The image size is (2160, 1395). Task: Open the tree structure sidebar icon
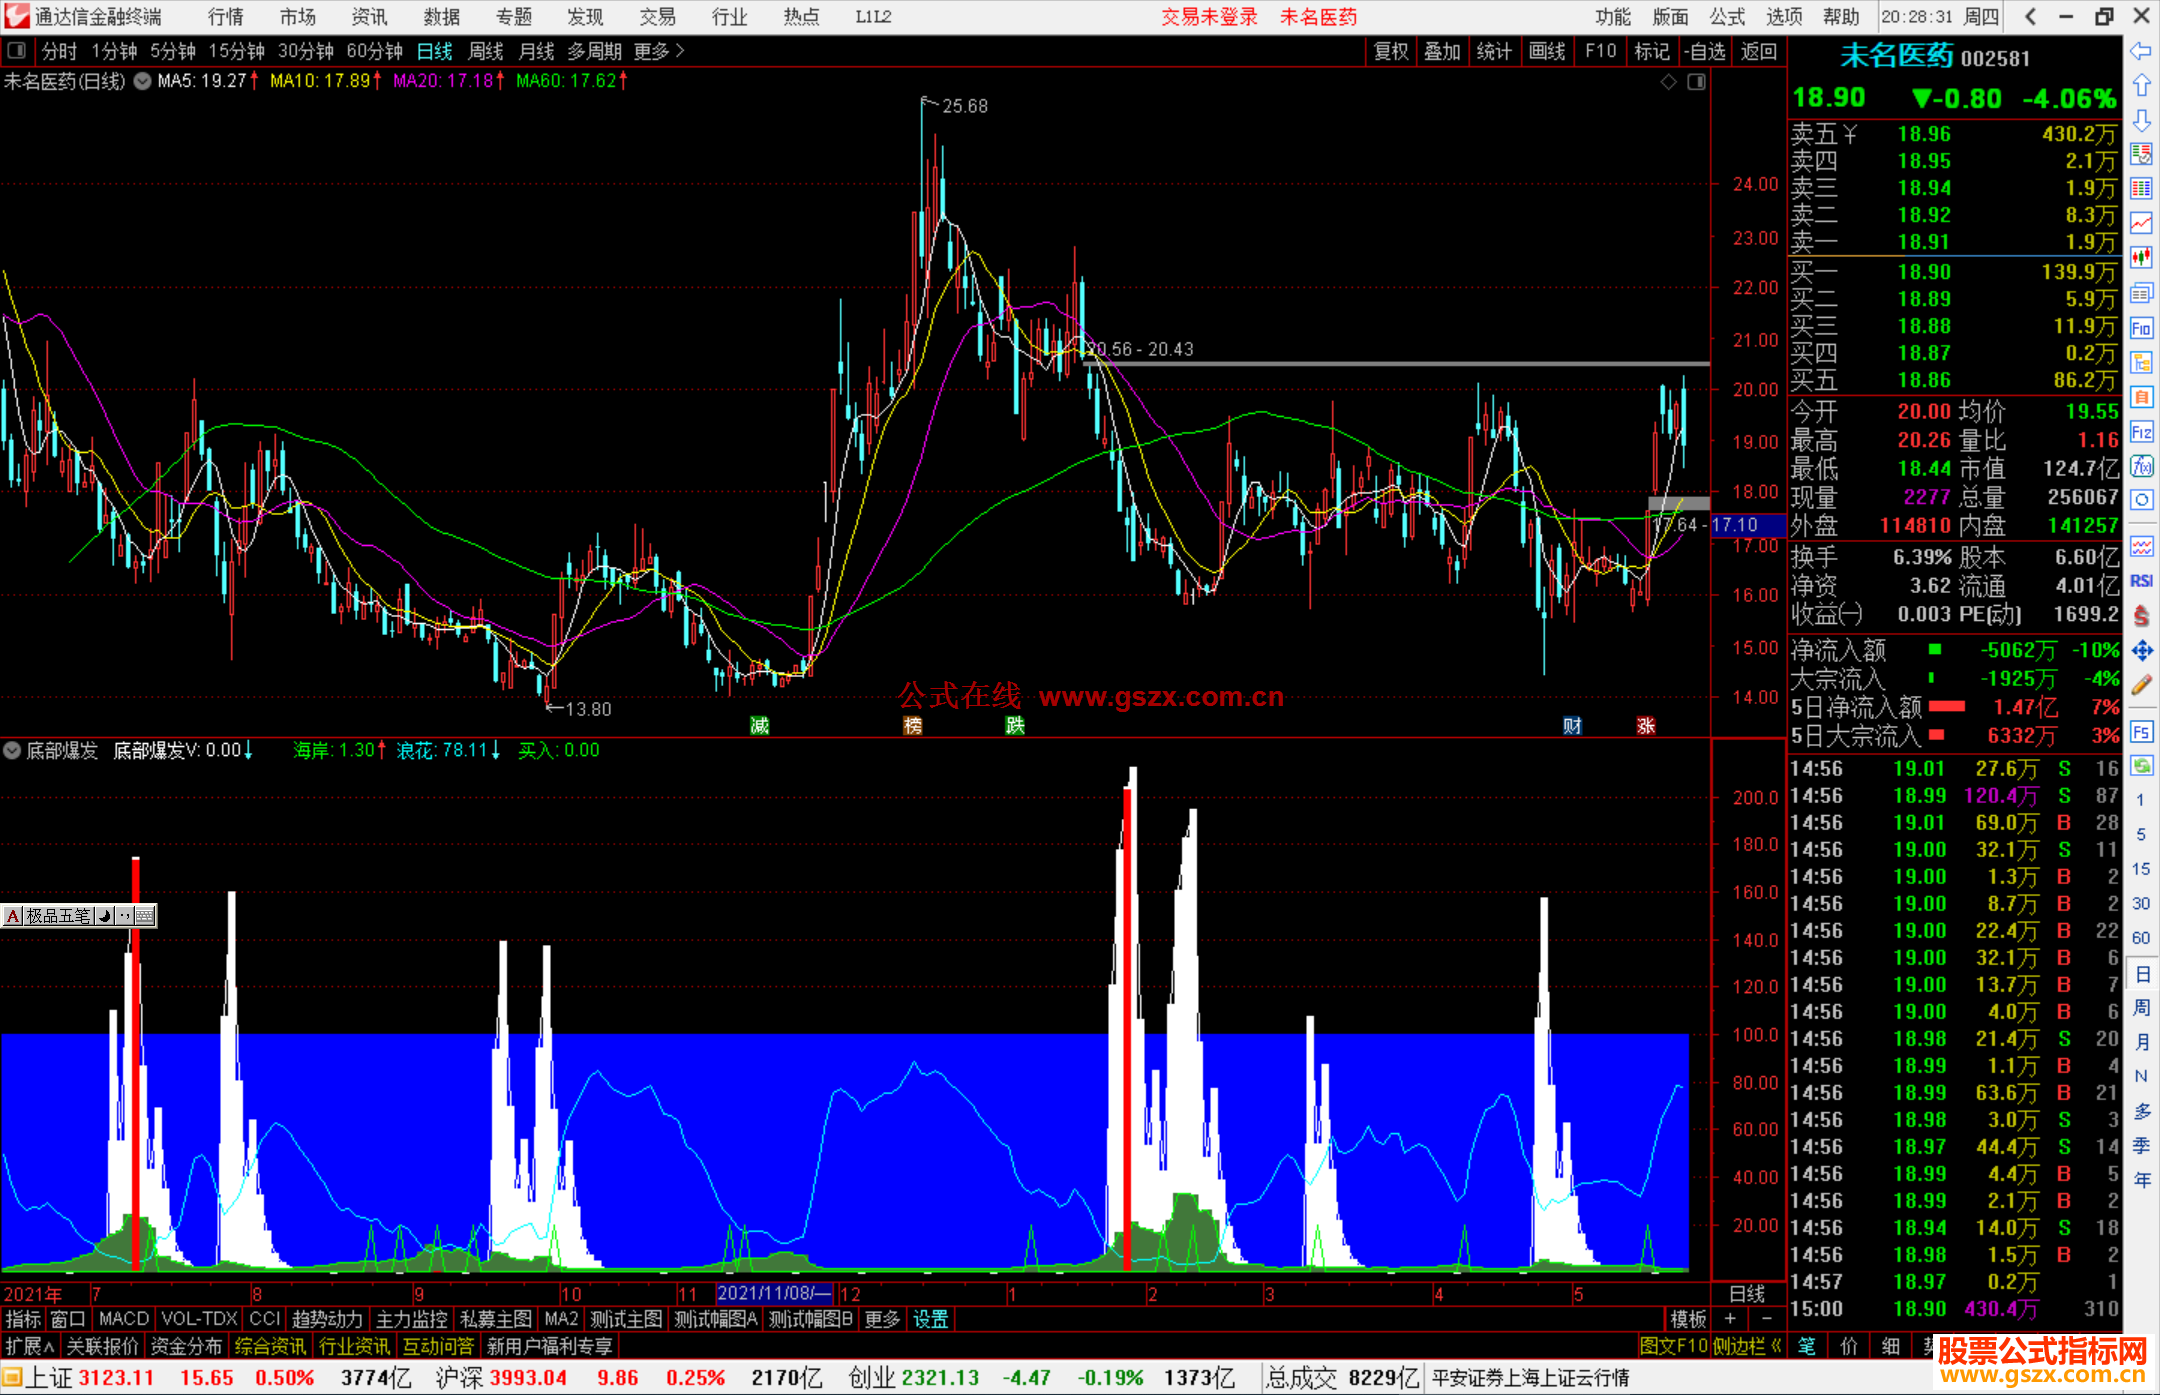pyautogui.click(x=2141, y=362)
